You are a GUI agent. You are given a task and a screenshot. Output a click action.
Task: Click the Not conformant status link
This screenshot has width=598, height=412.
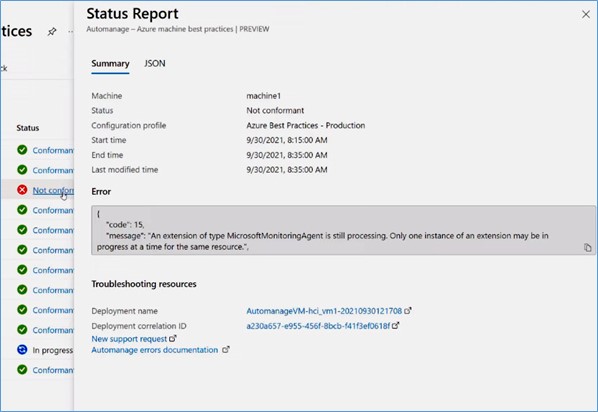pyautogui.click(x=53, y=190)
